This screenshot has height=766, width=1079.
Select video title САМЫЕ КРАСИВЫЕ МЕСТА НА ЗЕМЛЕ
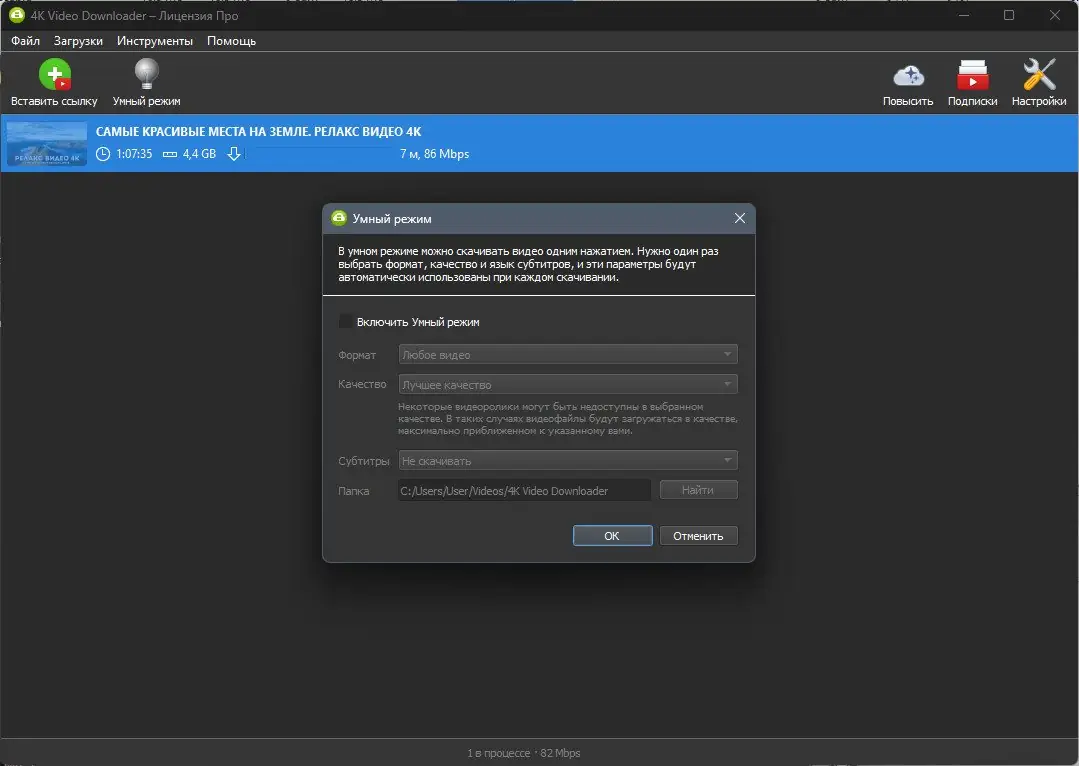258,131
